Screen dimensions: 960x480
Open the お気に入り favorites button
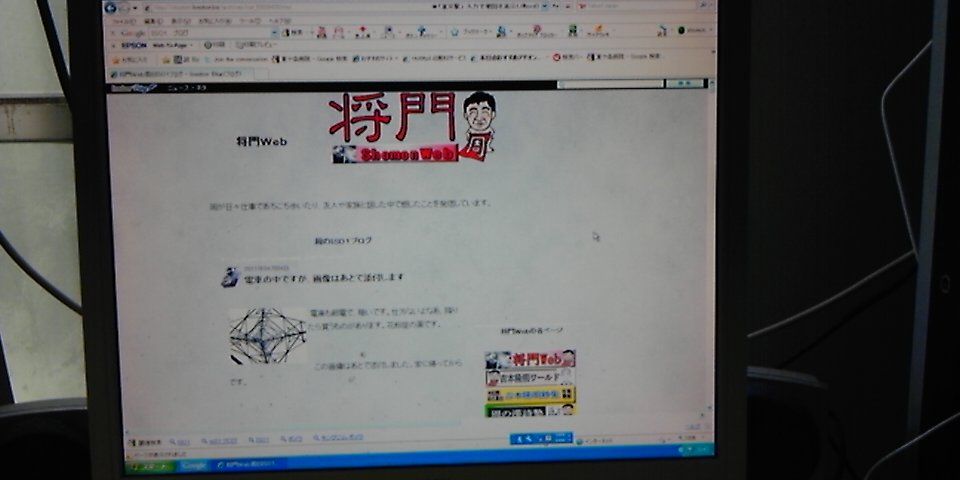[x=131, y=59]
